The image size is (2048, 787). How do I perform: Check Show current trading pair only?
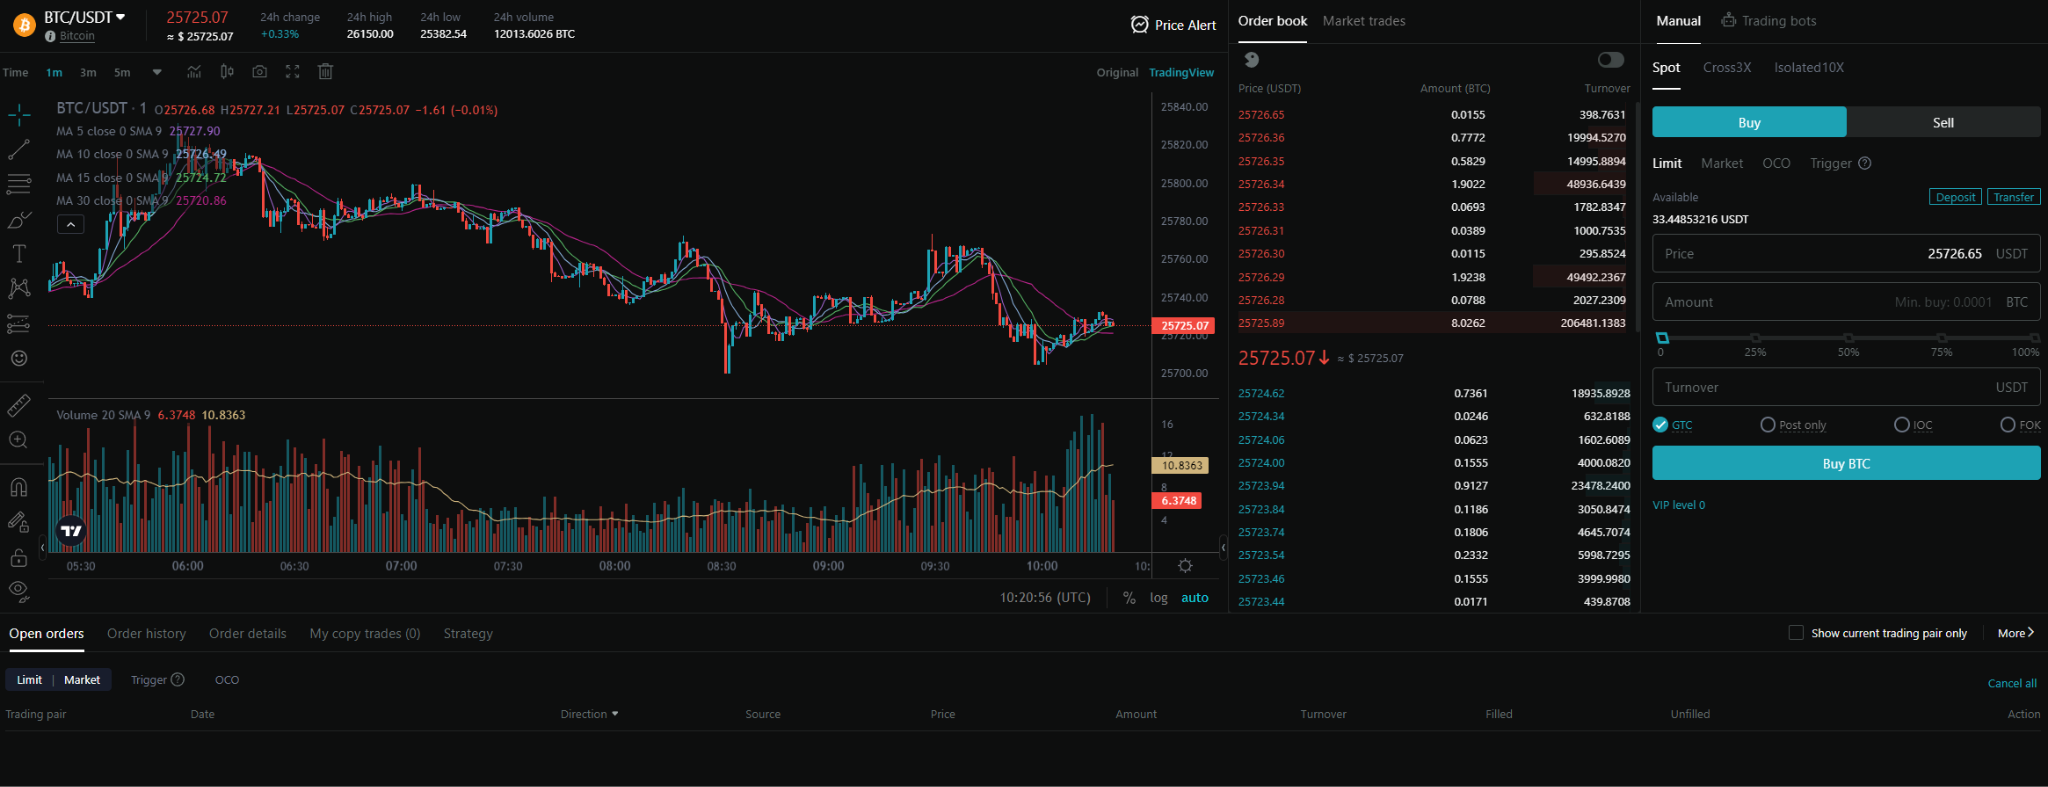(x=1796, y=633)
